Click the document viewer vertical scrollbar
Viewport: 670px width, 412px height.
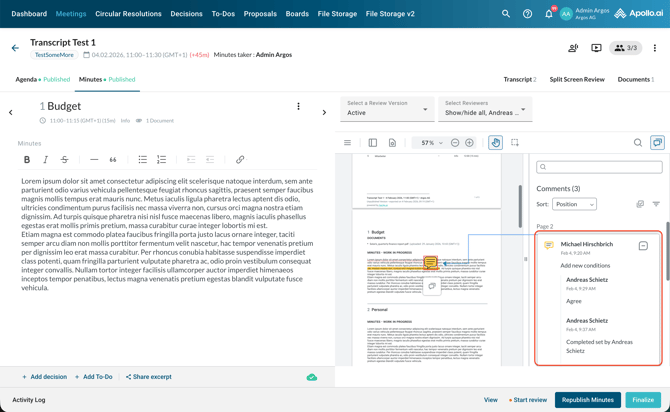click(520, 206)
